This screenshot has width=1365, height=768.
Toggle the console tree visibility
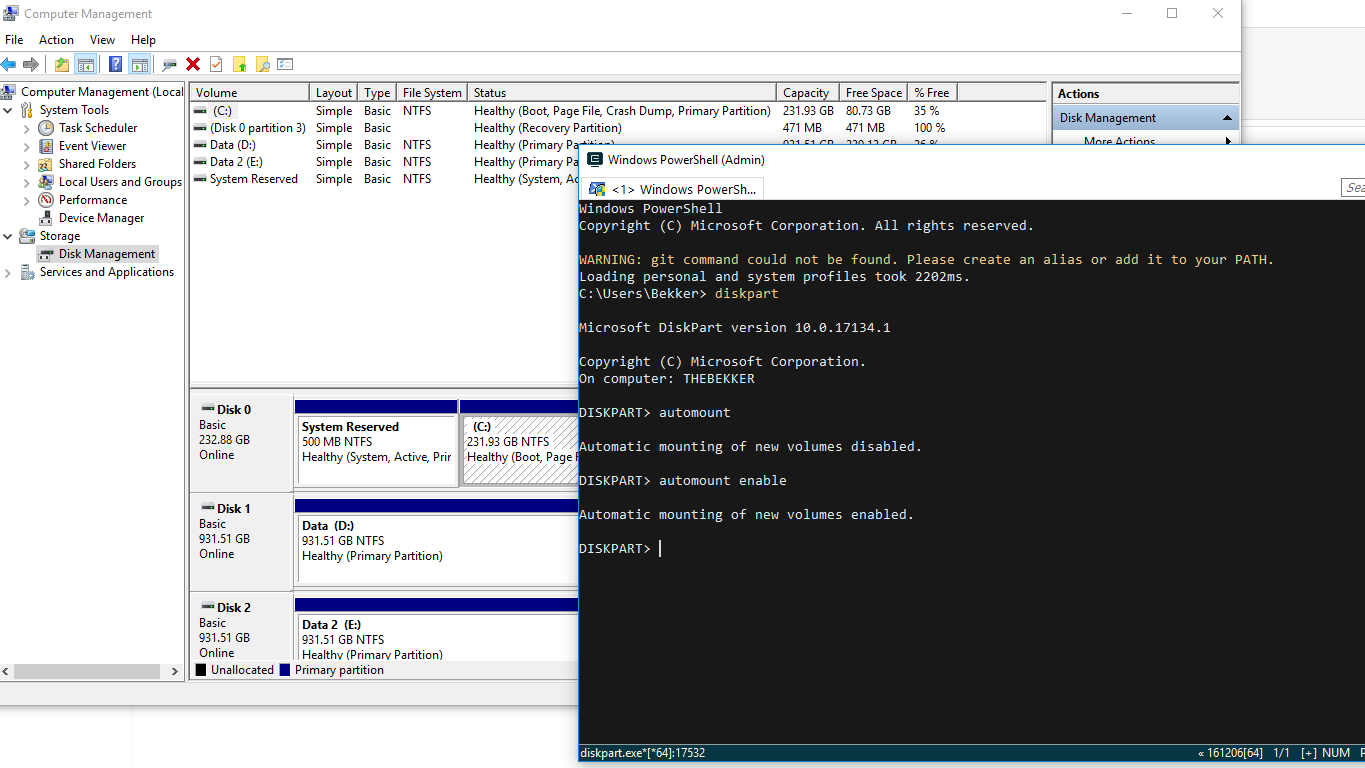(x=84, y=64)
